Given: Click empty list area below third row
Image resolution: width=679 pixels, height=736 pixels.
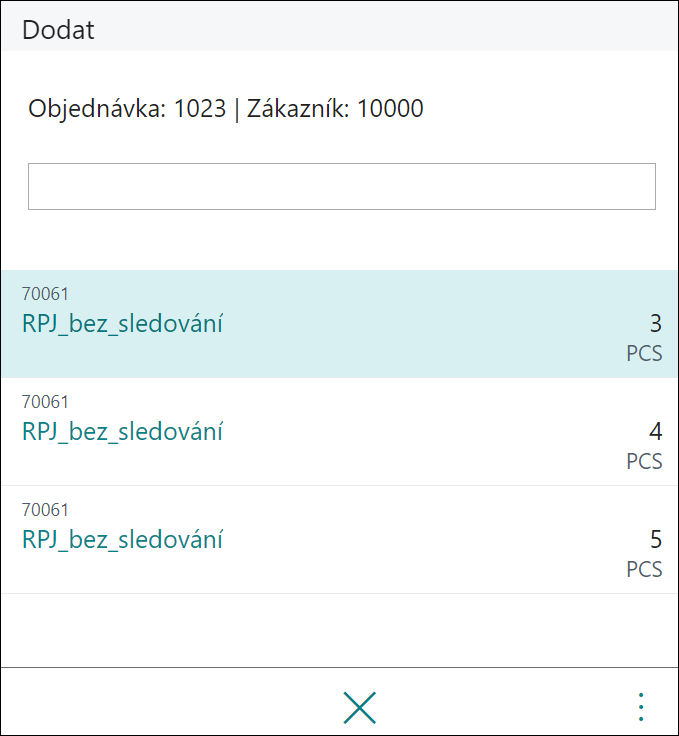Looking at the screenshot, I should [x=339, y=630].
